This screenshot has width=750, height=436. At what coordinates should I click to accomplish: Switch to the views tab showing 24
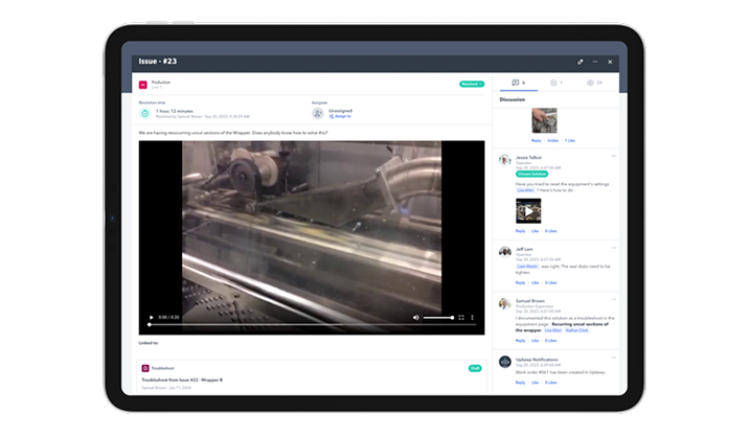tap(595, 83)
